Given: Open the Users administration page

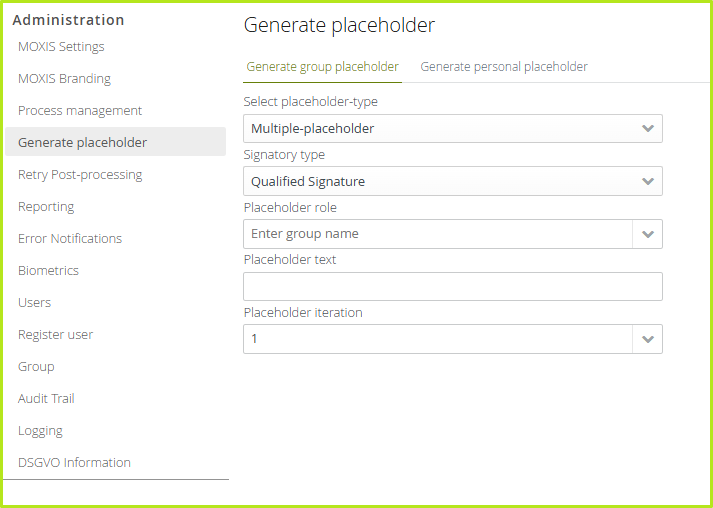Looking at the screenshot, I should point(34,303).
